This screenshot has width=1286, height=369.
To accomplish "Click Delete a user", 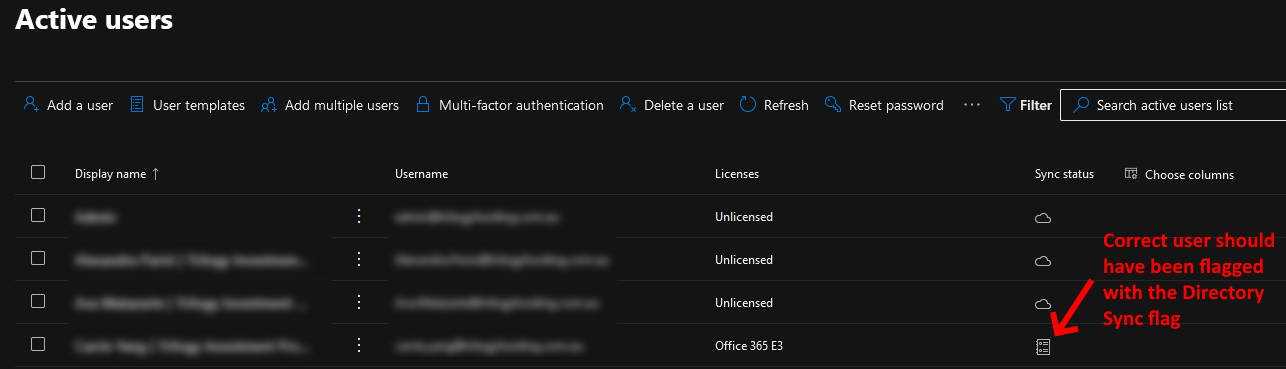I will tap(671, 105).
